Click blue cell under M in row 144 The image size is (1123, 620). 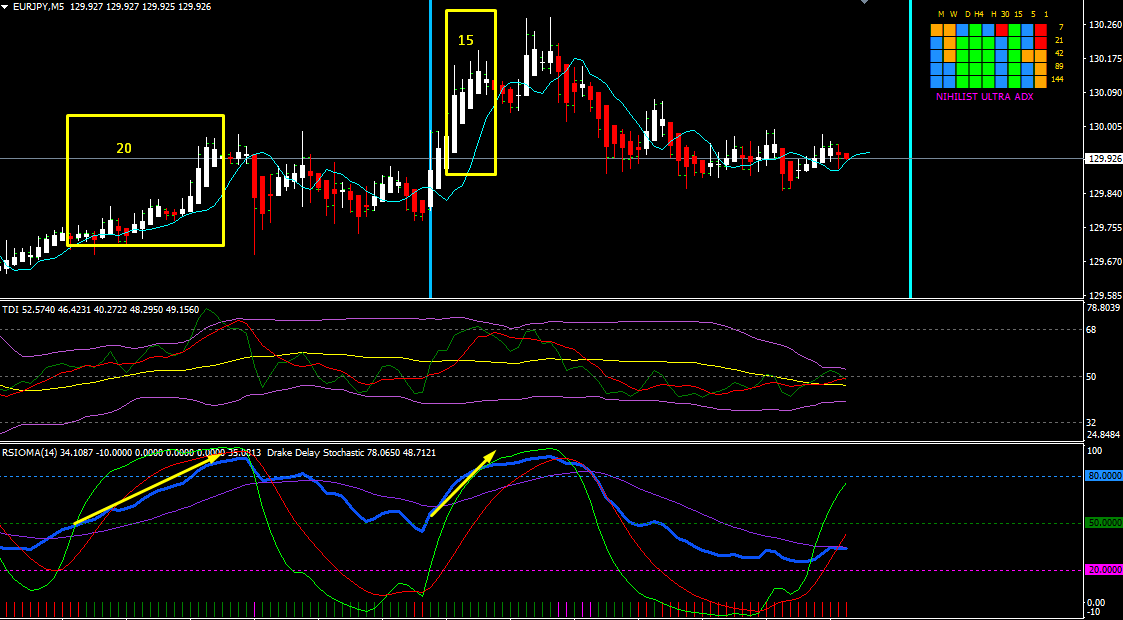pos(937,82)
